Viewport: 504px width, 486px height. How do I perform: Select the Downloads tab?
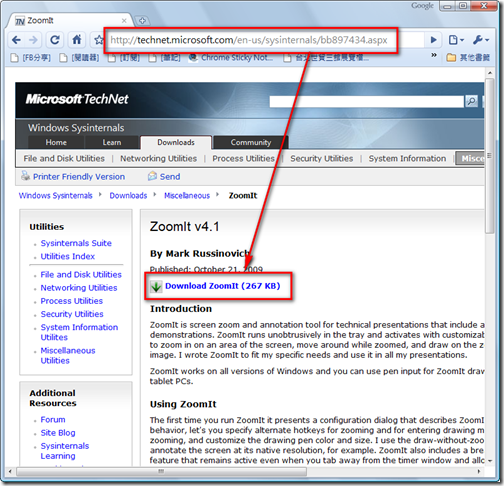pyautogui.click(x=176, y=142)
